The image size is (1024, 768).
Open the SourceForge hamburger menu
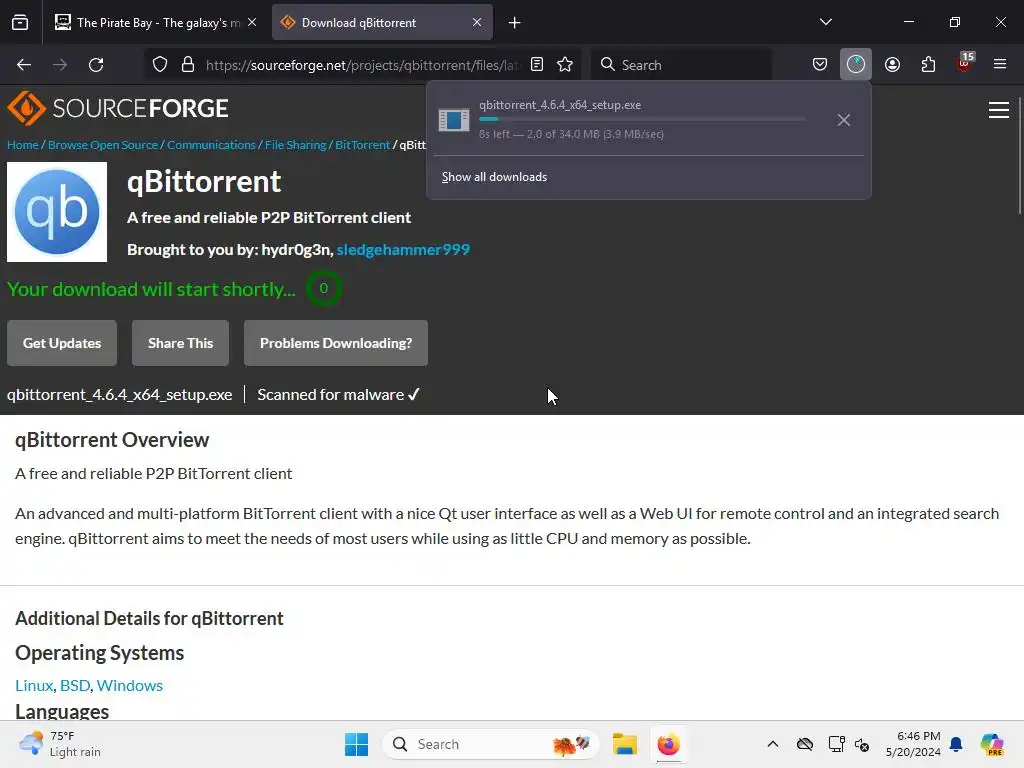click(x=999, y=110)
